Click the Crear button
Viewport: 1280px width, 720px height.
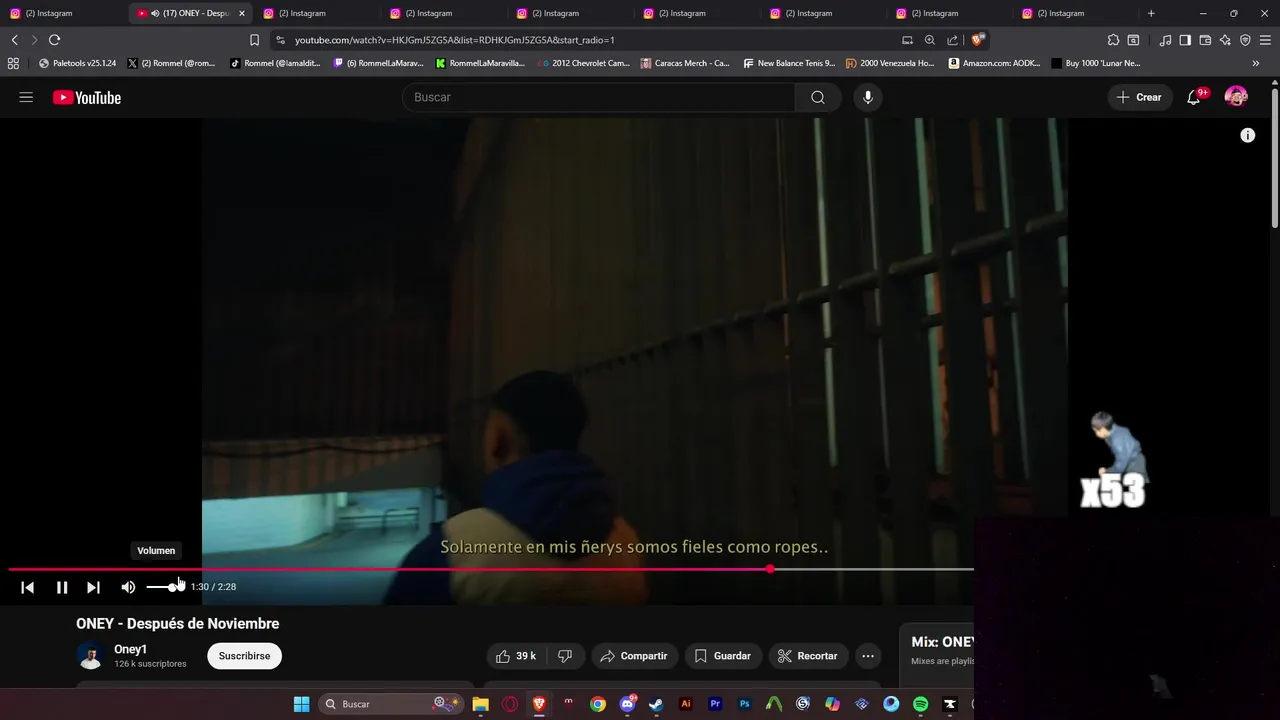tap(1140, 97)
